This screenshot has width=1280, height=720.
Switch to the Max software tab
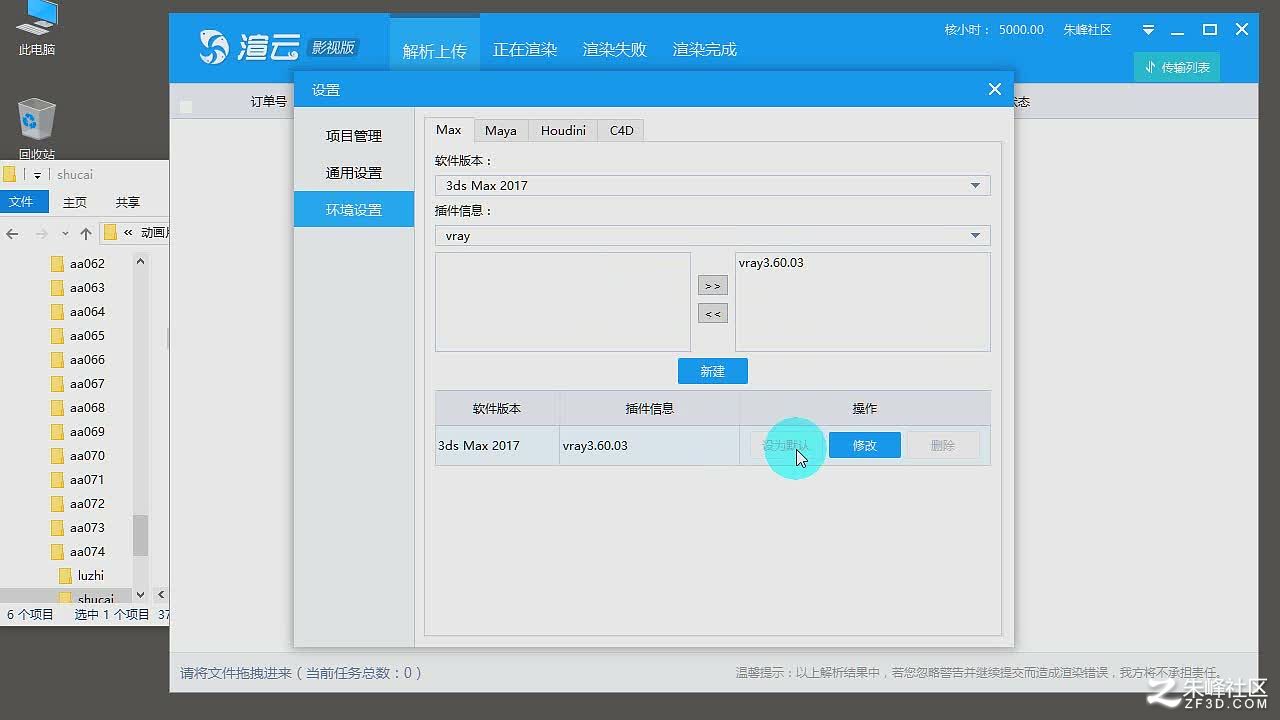pos(449,130)
